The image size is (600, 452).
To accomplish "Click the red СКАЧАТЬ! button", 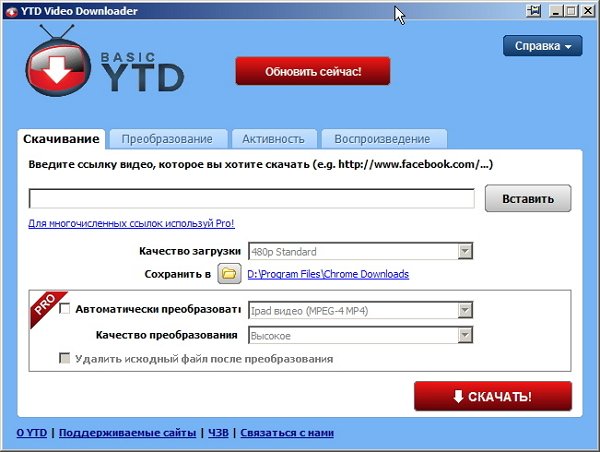I will (x=493, y=396).
